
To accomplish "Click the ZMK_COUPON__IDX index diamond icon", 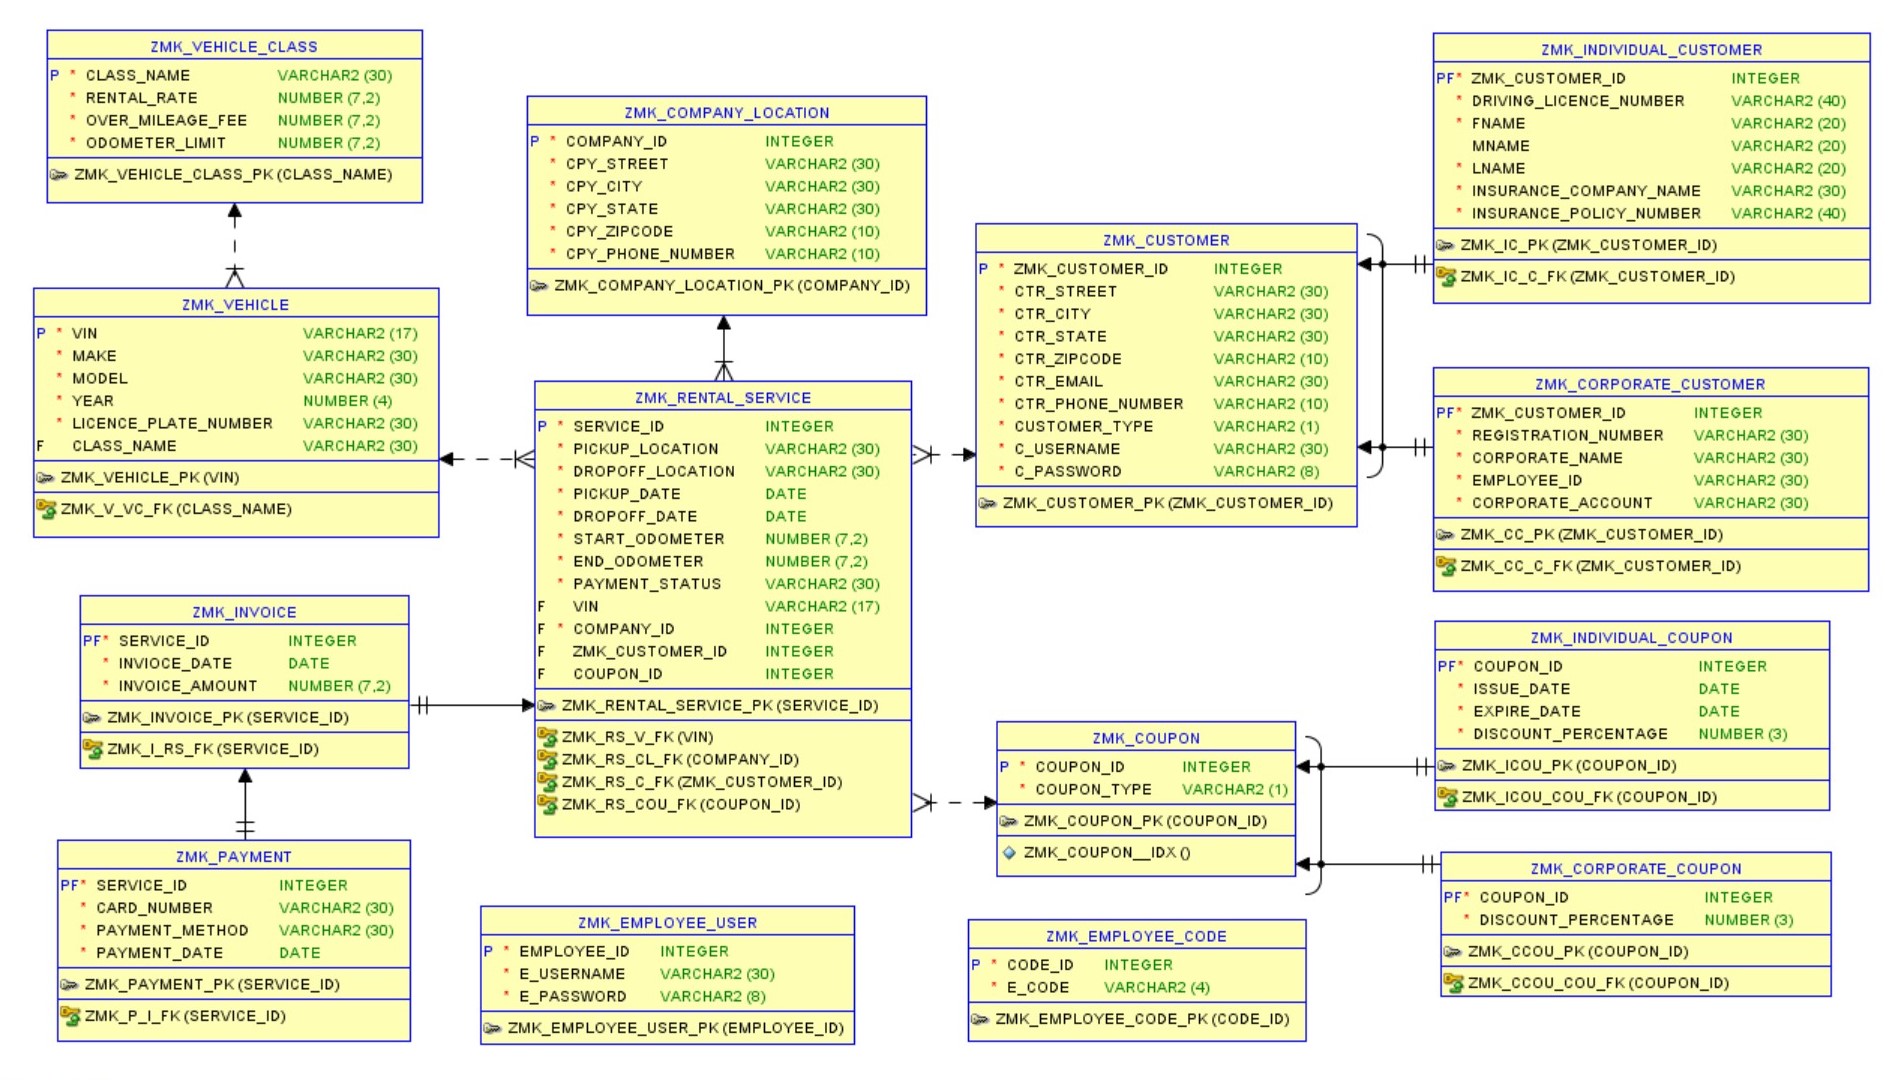I will (1011, 852).
